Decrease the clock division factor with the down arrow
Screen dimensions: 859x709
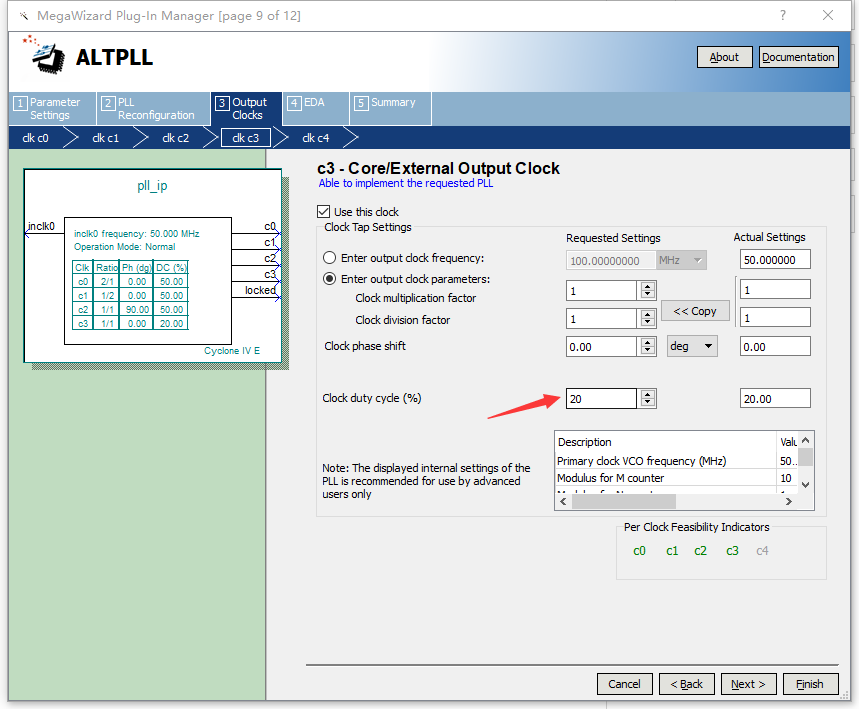pyautogui.click(x=648, y=323)
